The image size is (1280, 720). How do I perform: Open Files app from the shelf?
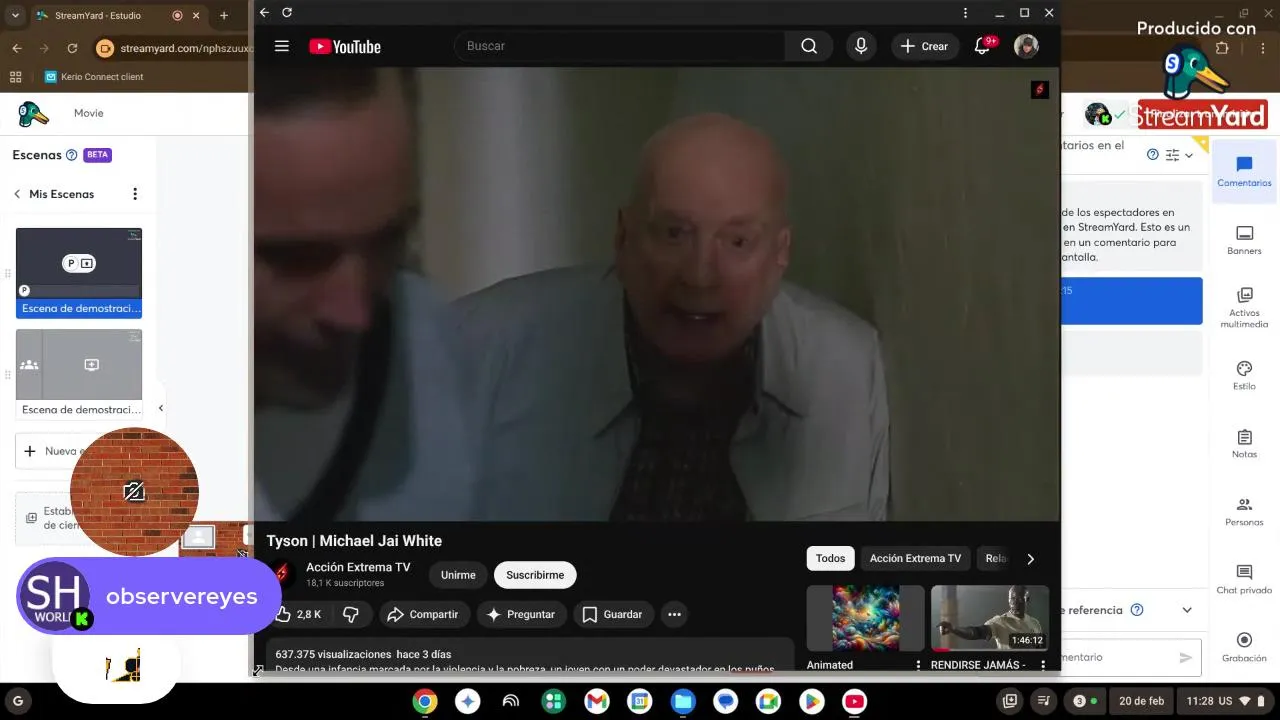pyautogui.click(x=683, y=701)
